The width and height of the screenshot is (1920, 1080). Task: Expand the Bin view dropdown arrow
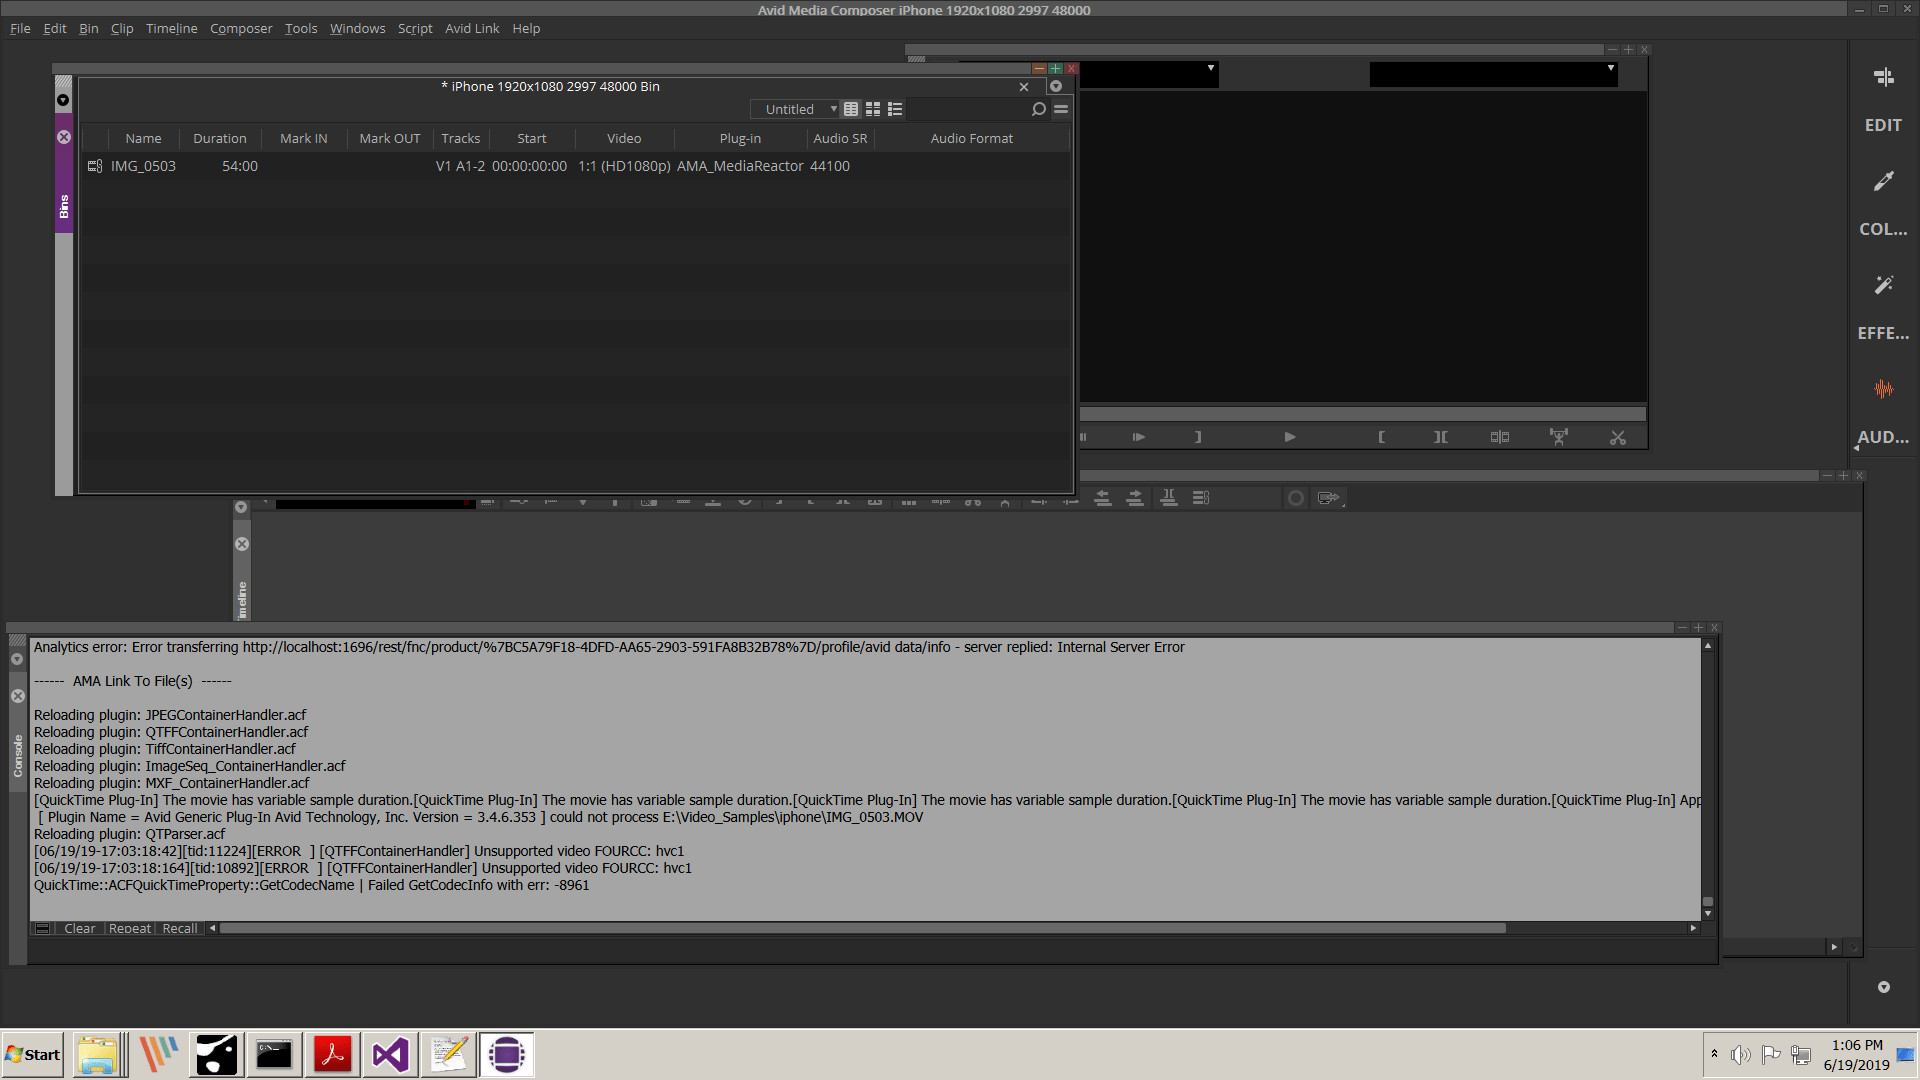832,109
